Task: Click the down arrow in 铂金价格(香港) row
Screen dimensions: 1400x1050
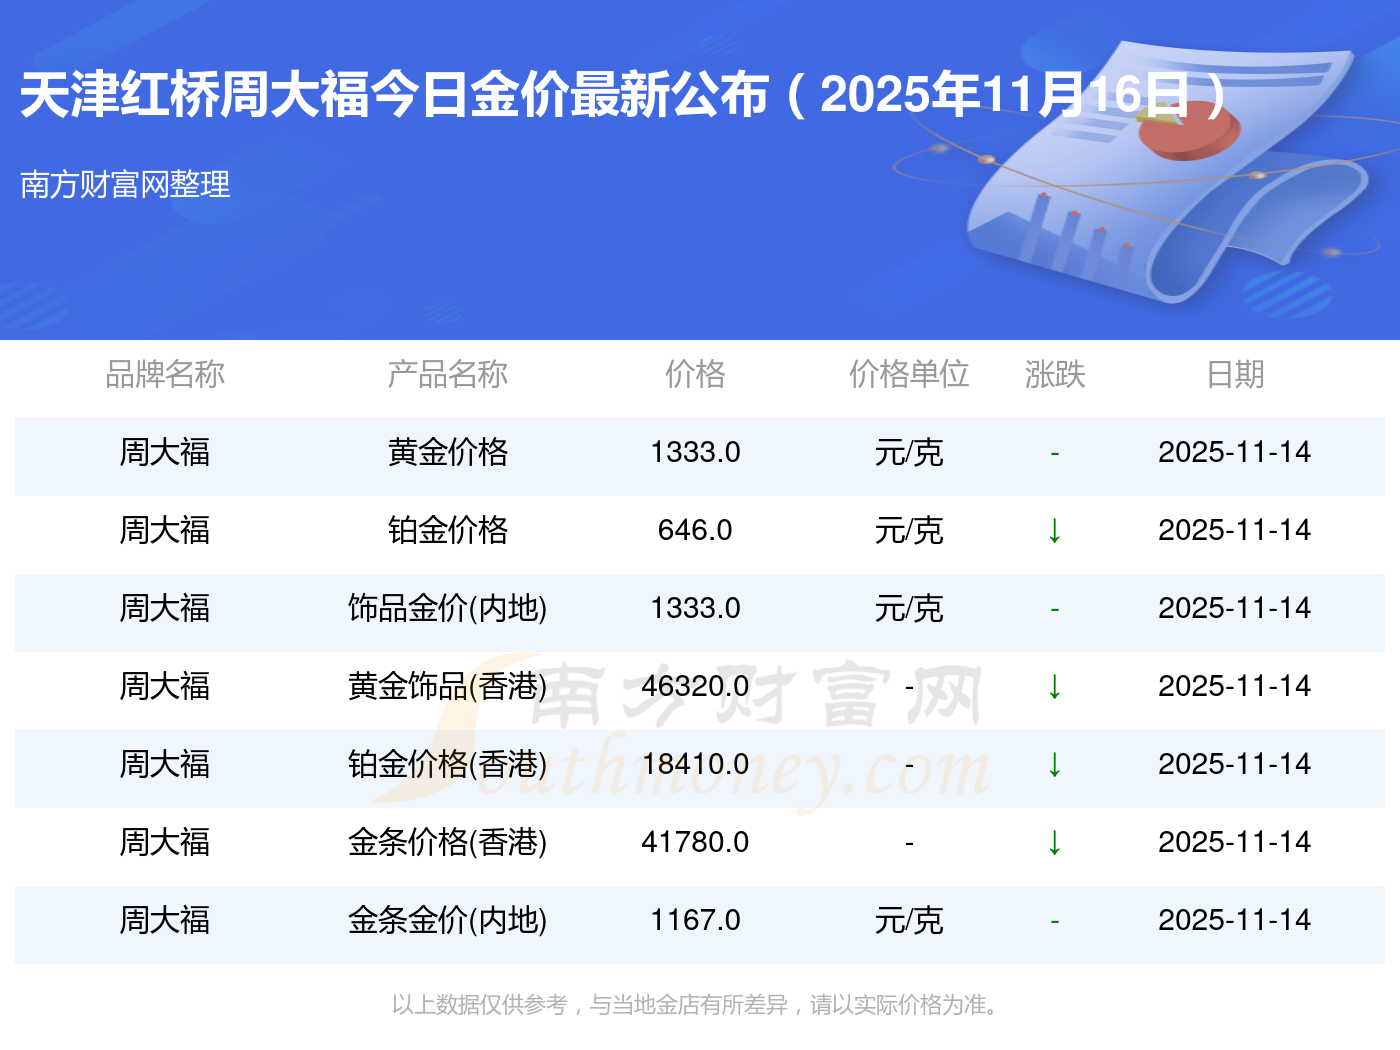Action: click(1054, 764)
